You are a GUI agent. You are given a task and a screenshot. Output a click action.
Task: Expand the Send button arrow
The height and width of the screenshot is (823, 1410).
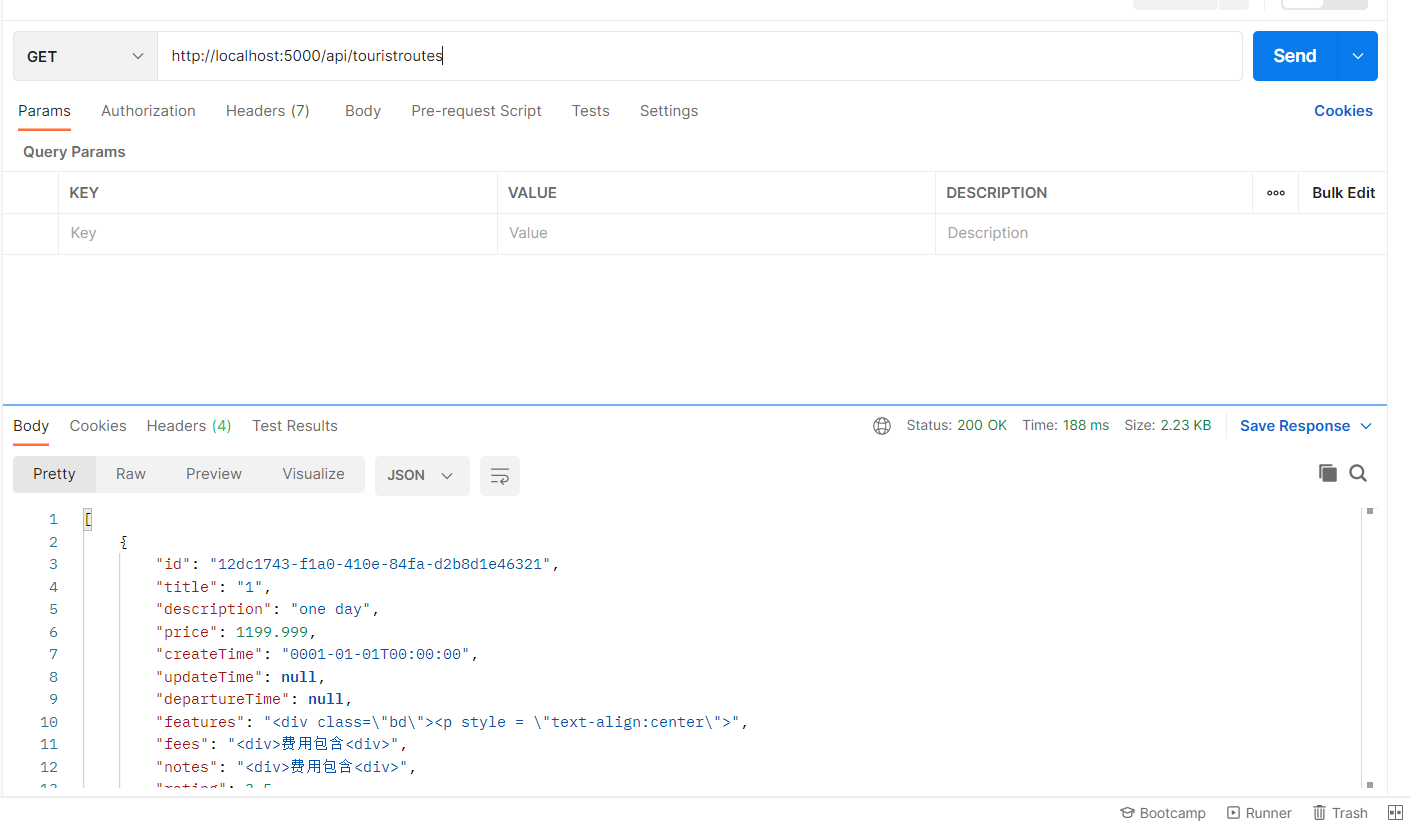click(1358, 56)
